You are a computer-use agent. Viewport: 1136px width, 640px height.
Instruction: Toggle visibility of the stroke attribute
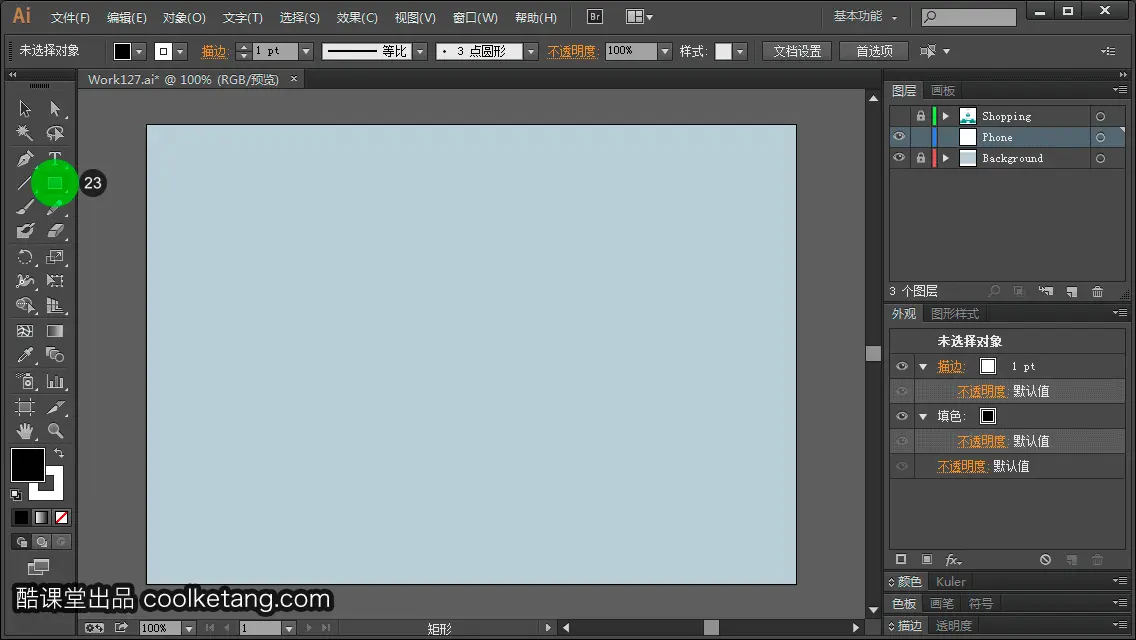point(902,366)
